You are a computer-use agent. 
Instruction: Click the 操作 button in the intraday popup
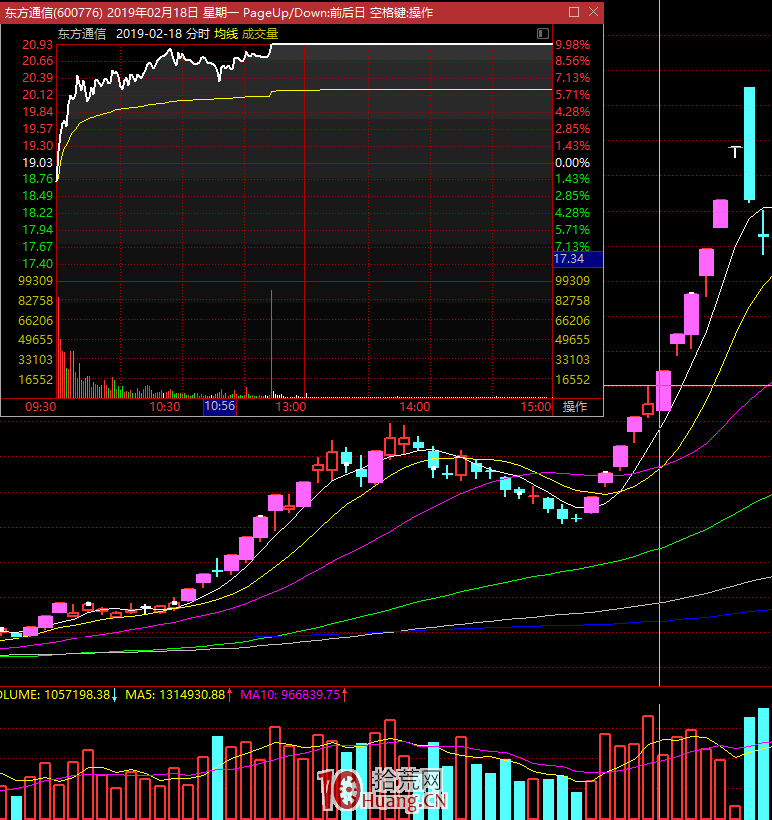(575, 406)
